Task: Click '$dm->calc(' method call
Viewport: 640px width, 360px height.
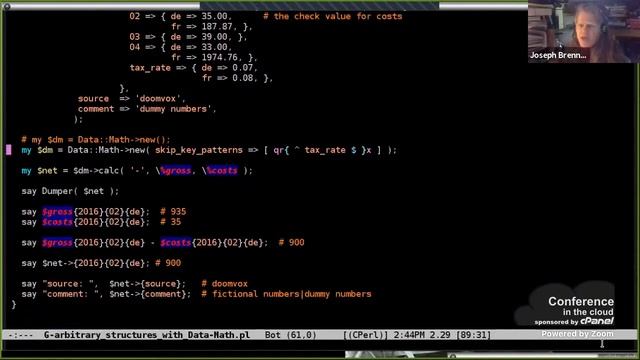Action: 98,171
